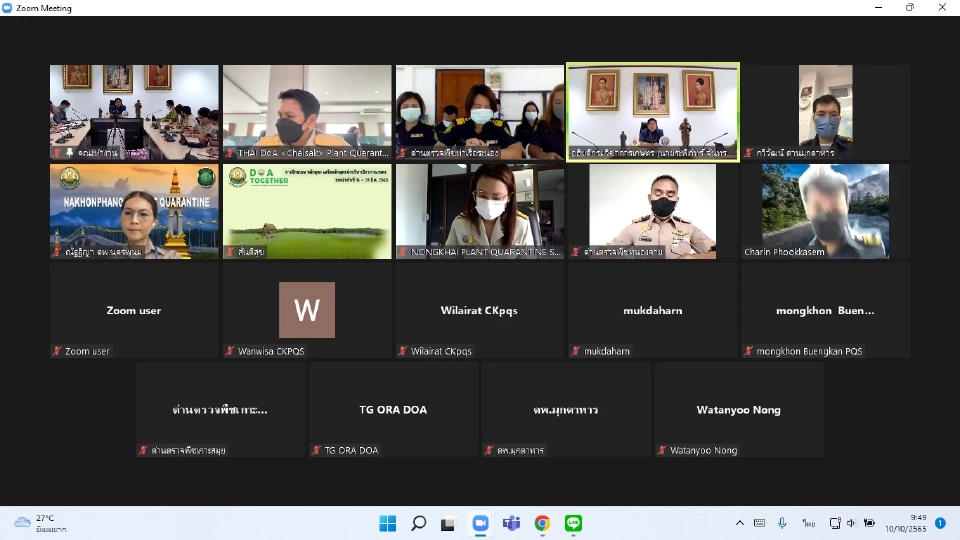Click muted mic icon on Zoom user tile
Screen dimensions: 960x540
point(58,351)
